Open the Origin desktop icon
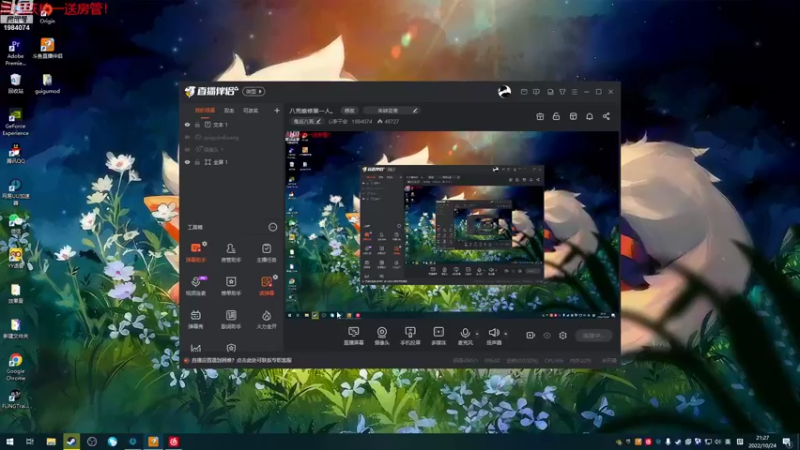Image resolution: width=800 pixels, height=450 pixels. (x=47, y=14)
